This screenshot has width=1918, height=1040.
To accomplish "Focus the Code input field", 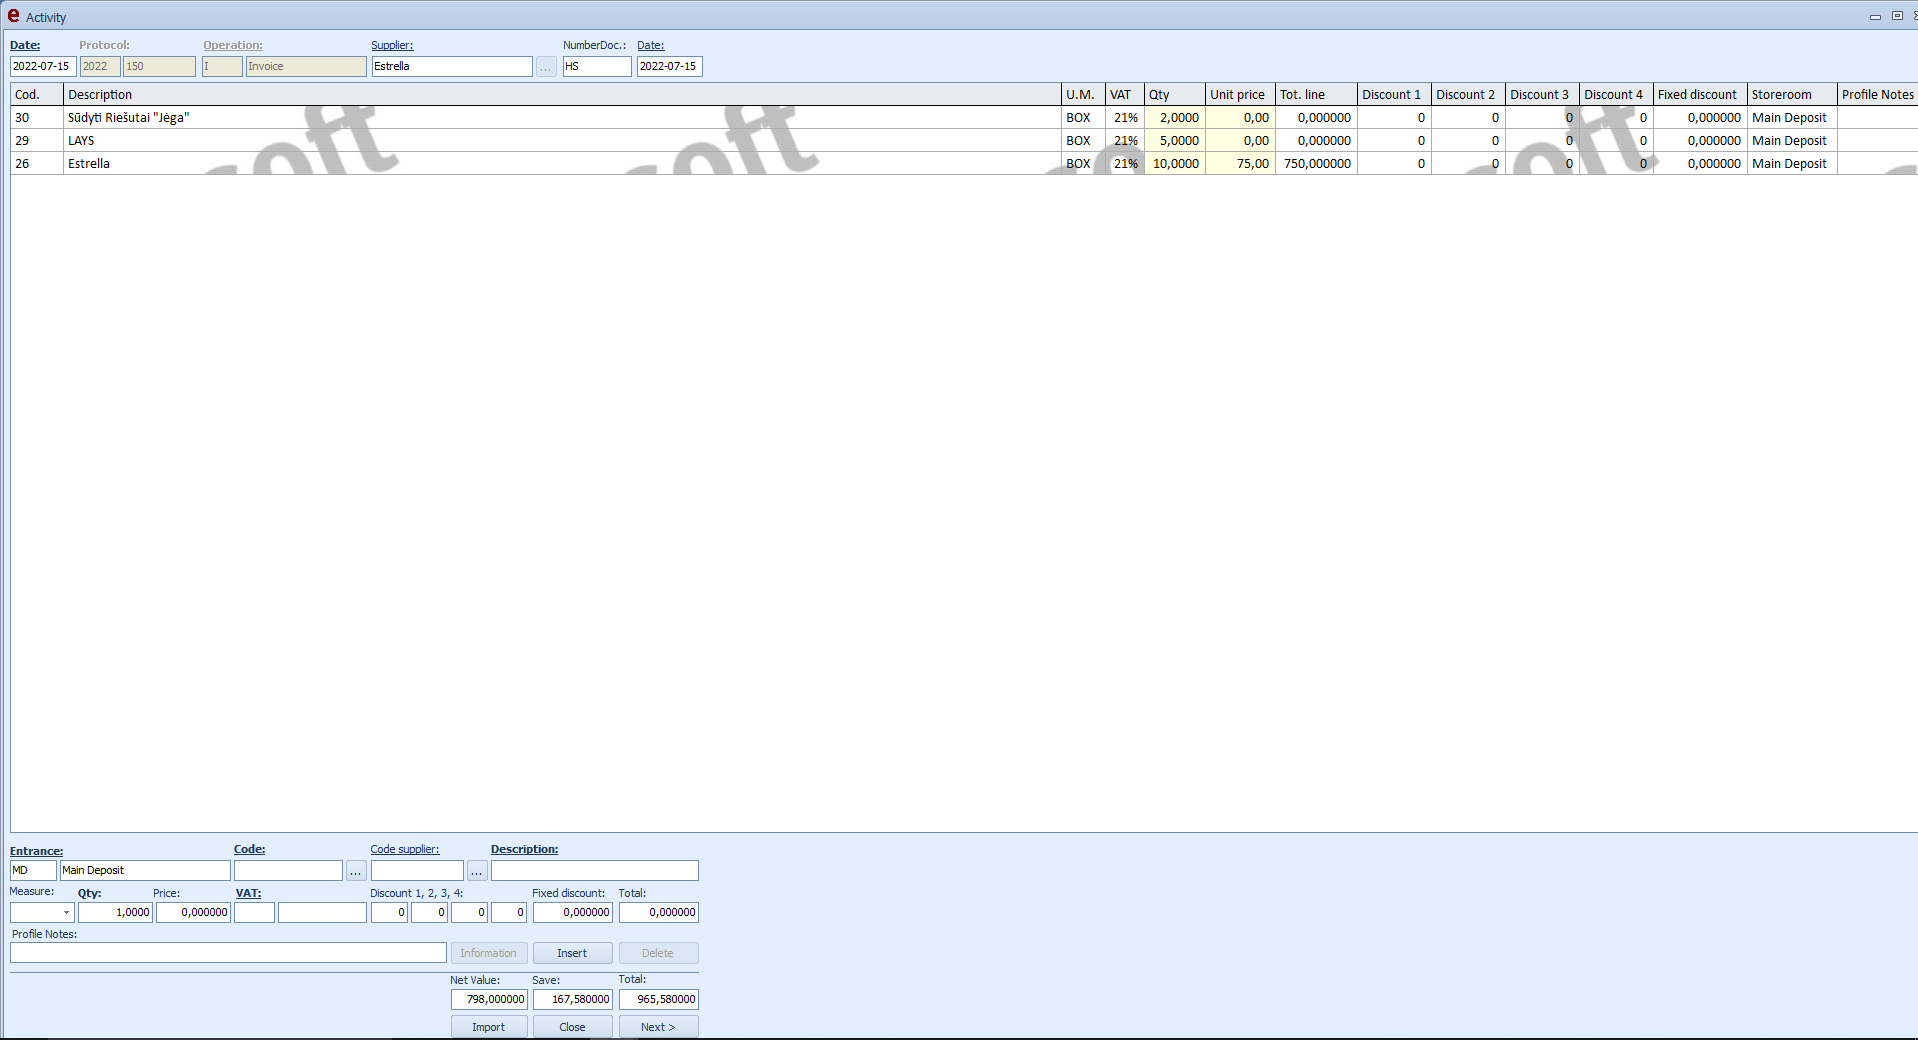I will [x=288, y=871].
